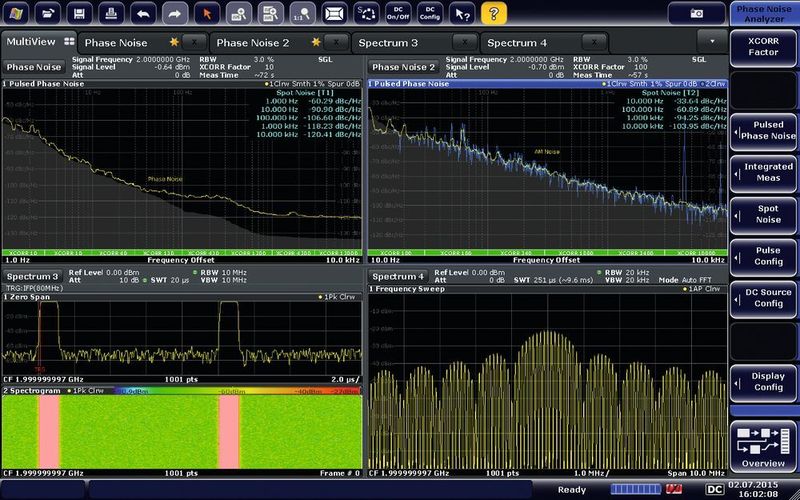Open the Overview configuration button
The height and width of the screenshot is (500, 800).
[x=763, y=446]
